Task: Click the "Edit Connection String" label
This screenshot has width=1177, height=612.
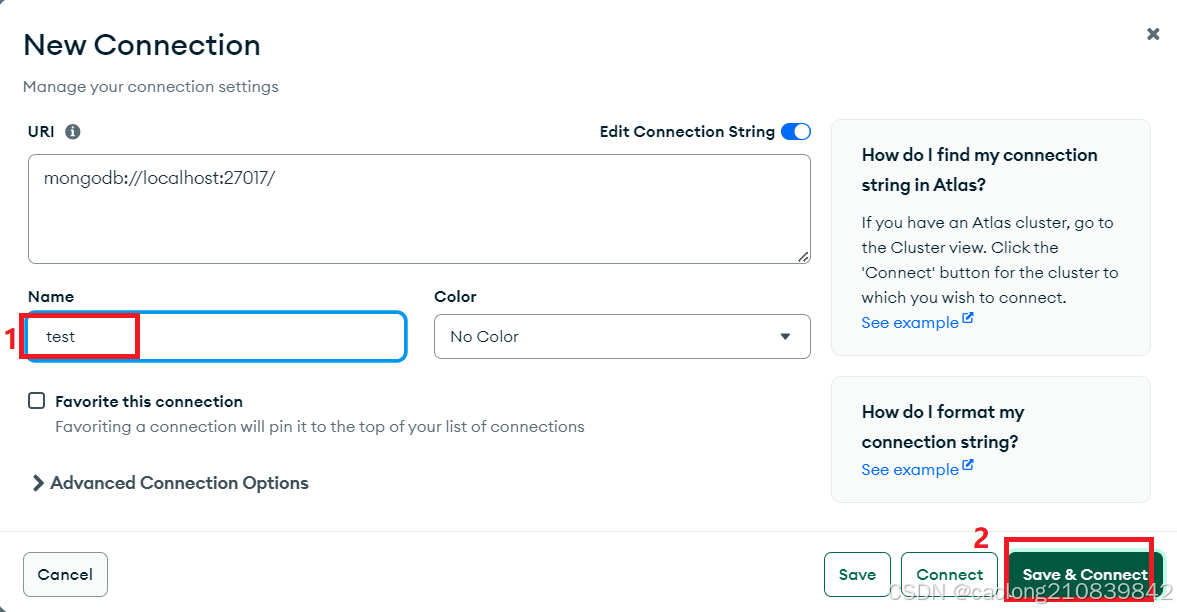Action: [687, 132]
